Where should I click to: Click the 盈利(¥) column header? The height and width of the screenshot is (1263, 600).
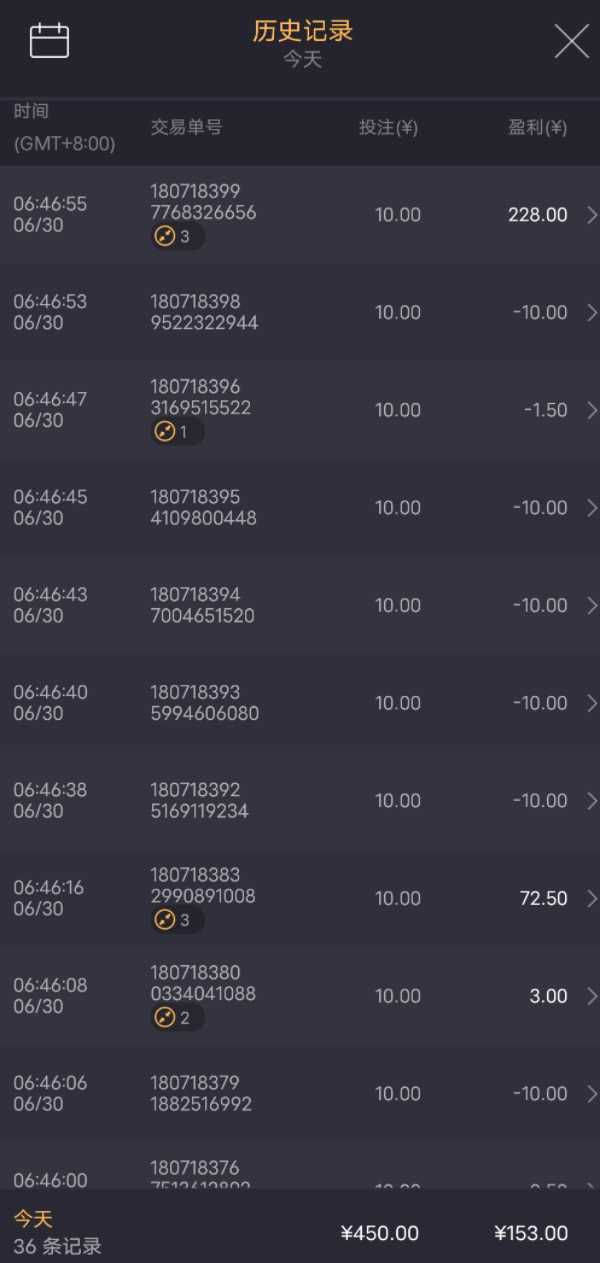click(x=536, y=128)
